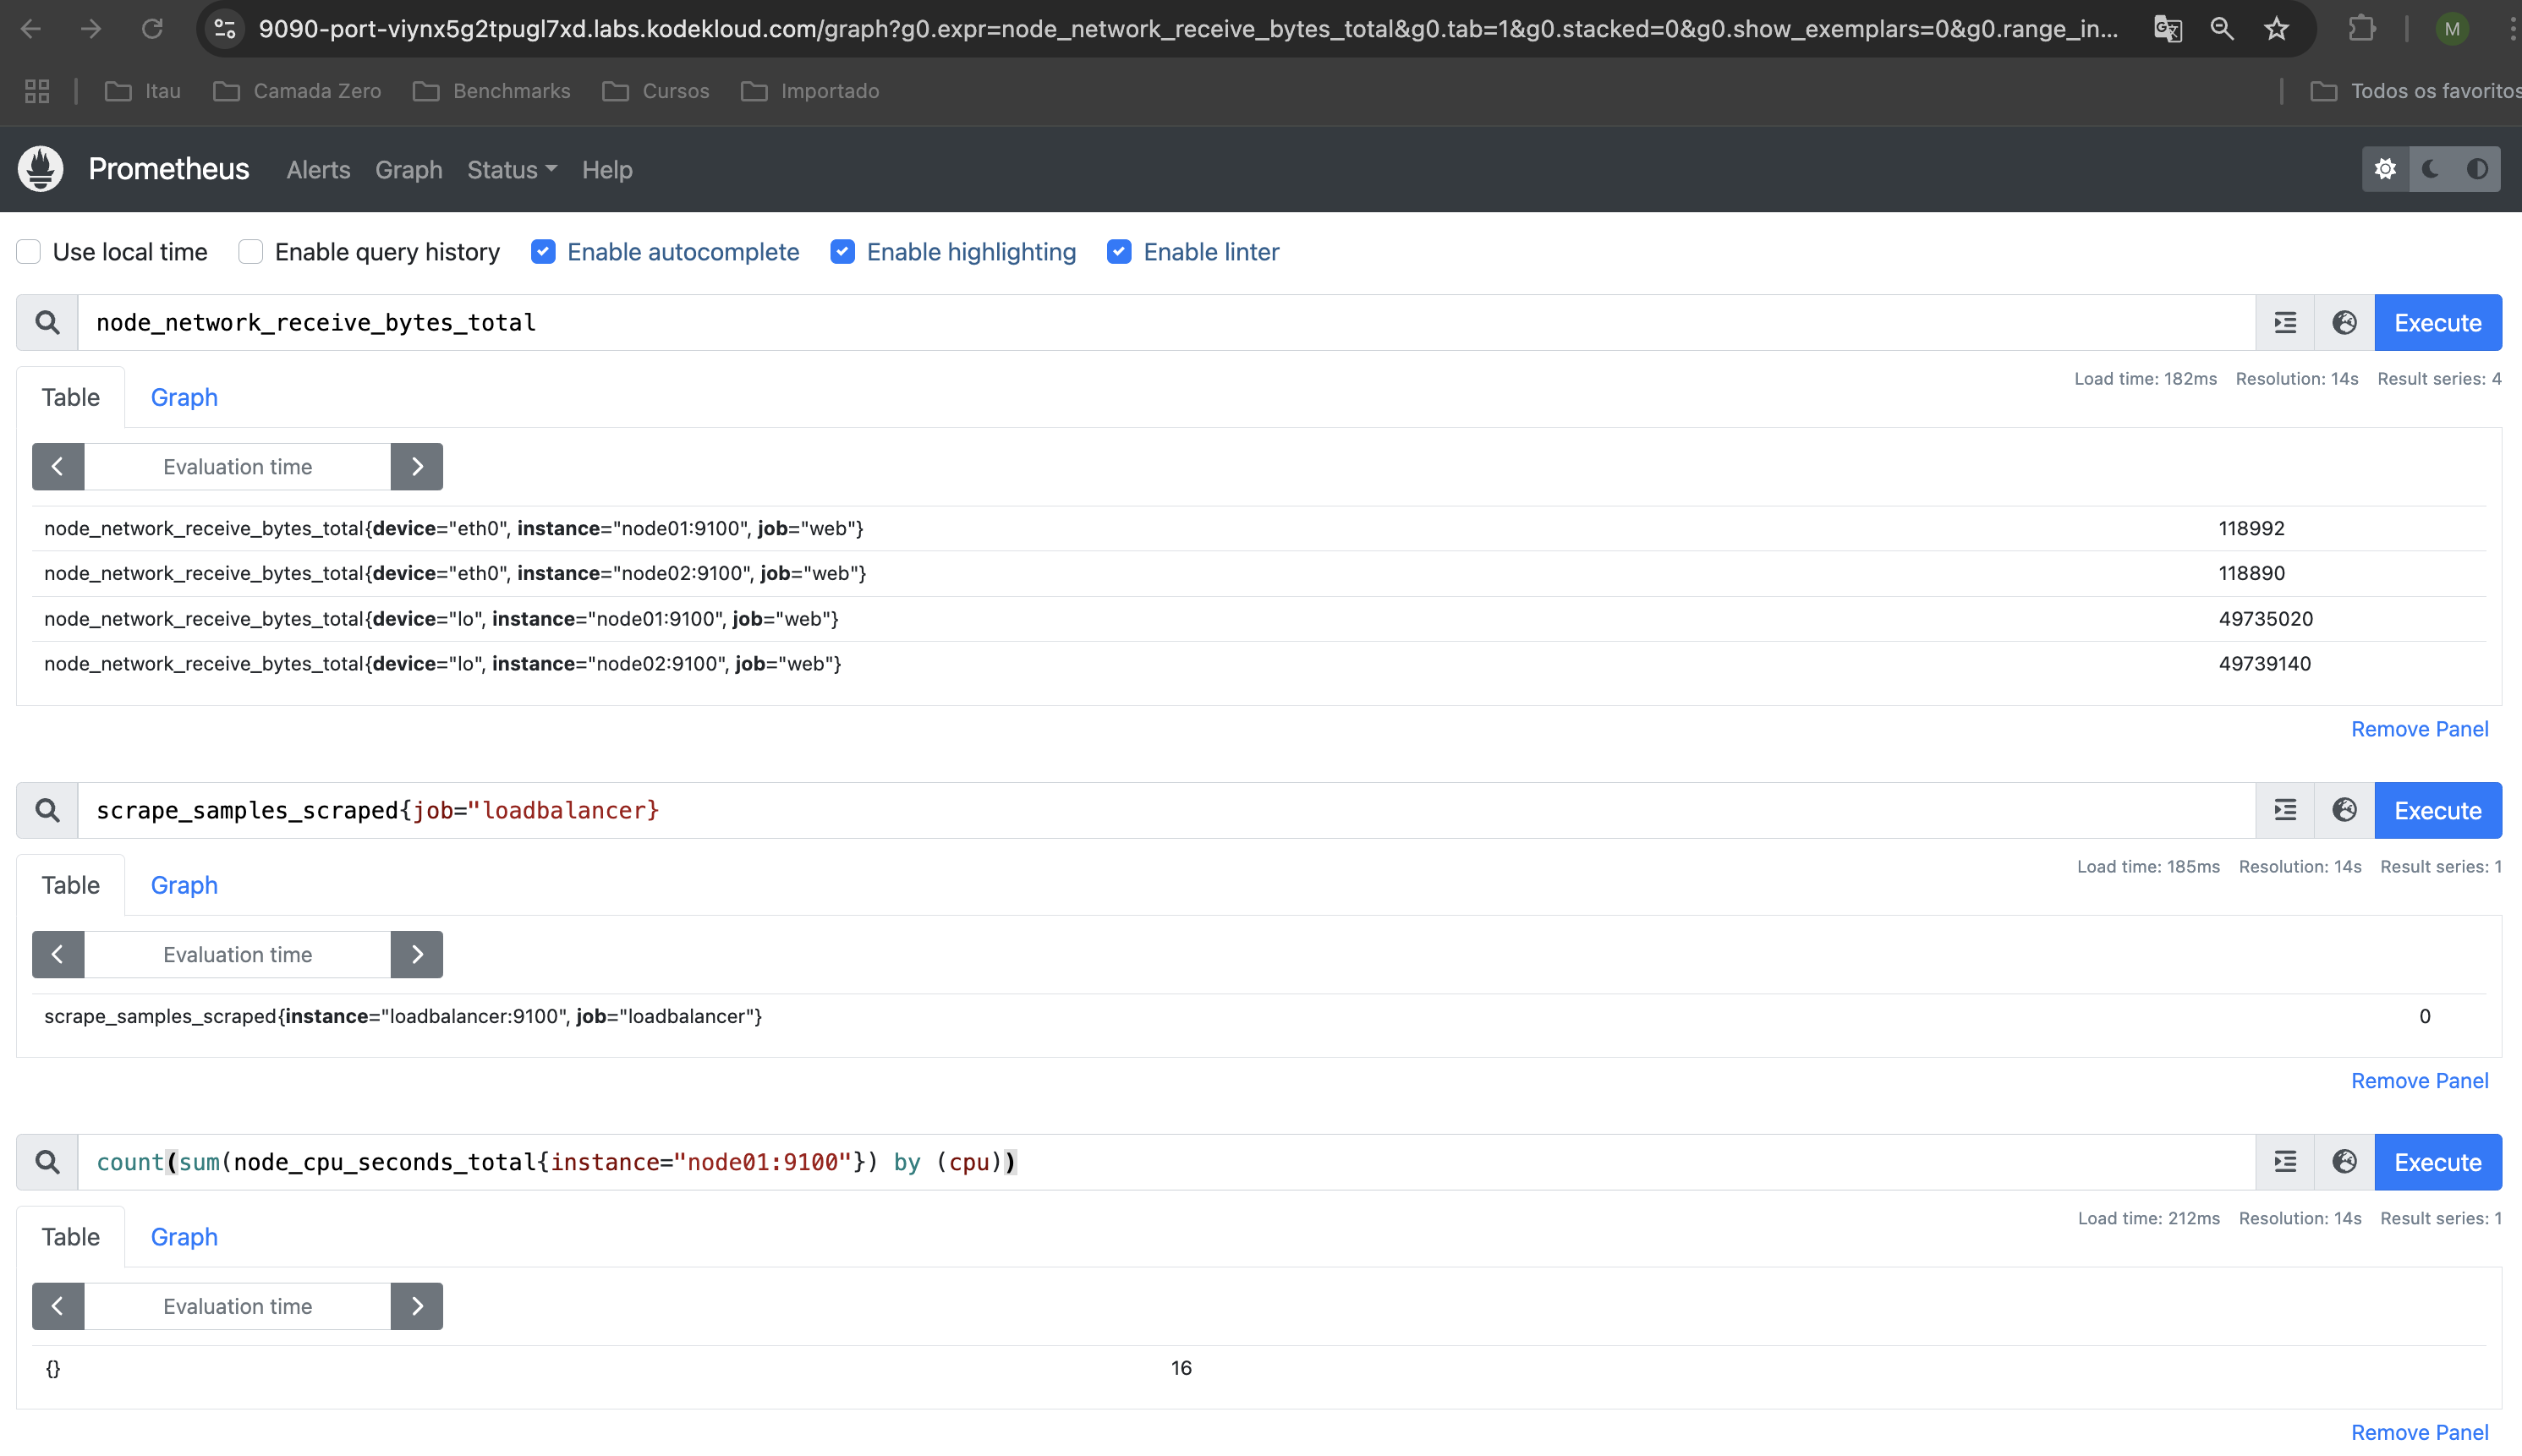This screenshot has height=1456, width=2522.
Task: Open metrics explorer for loadbalancer query
Action: [x=2344, y=810]
